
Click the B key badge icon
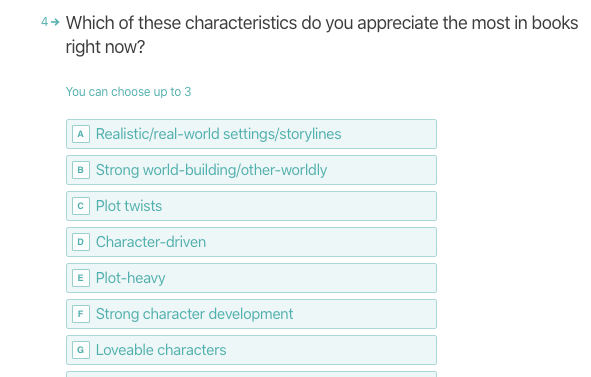click(x=81, y=170)
